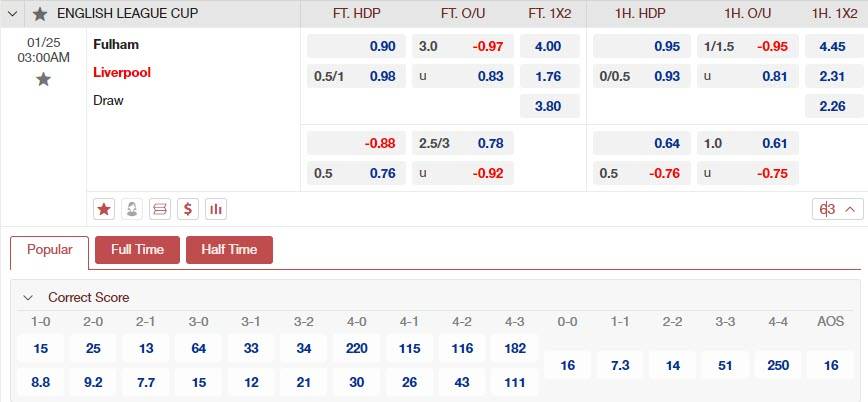Choose FT over 3.0 odds -0.97
Screen dimensions: 868x402
pos(464,46)
